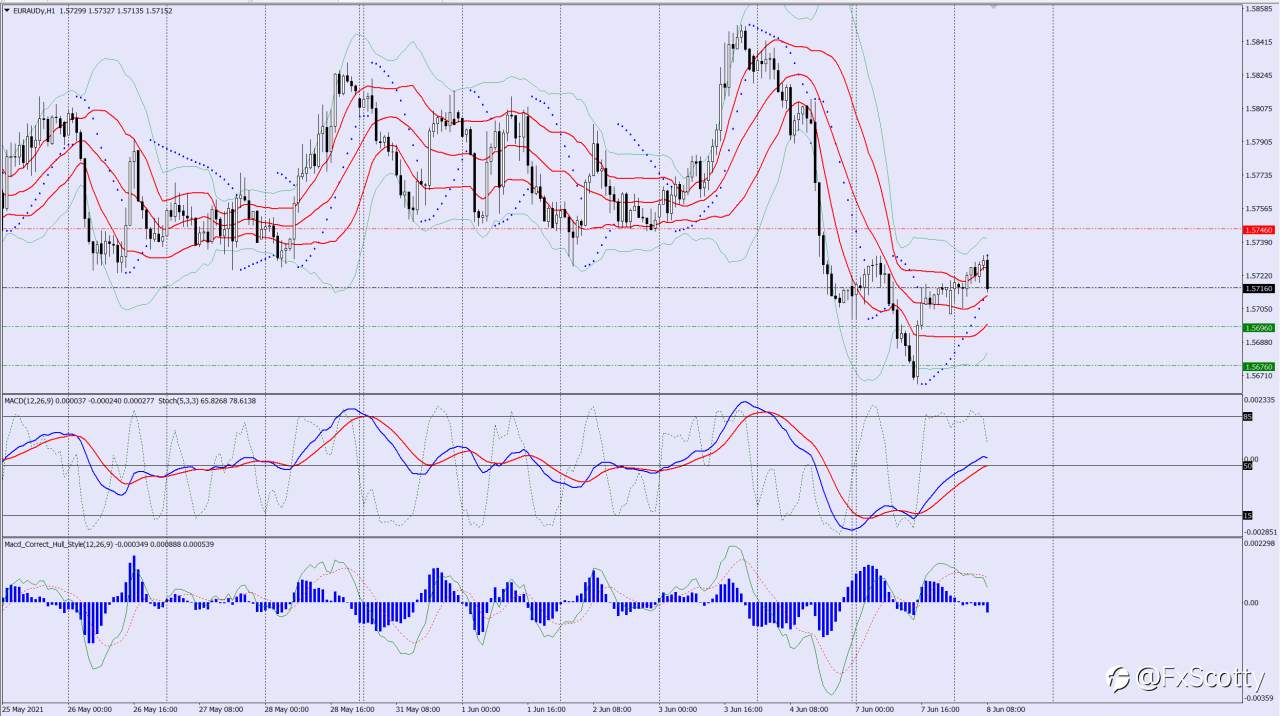This screenshot has width=1280, height=716.
Task: Select the black 1.57160 current price label
Action: click(1259, 288)
